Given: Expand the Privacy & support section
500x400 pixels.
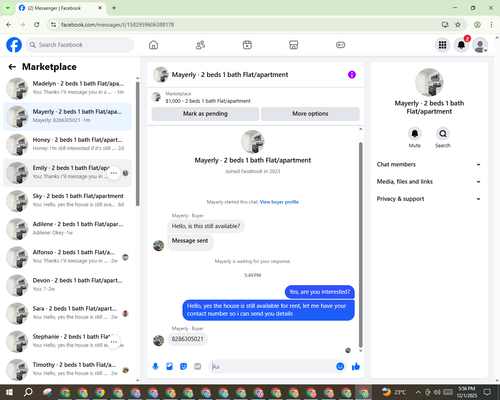Looking at the screenshot, I should [x=429, y=199].
